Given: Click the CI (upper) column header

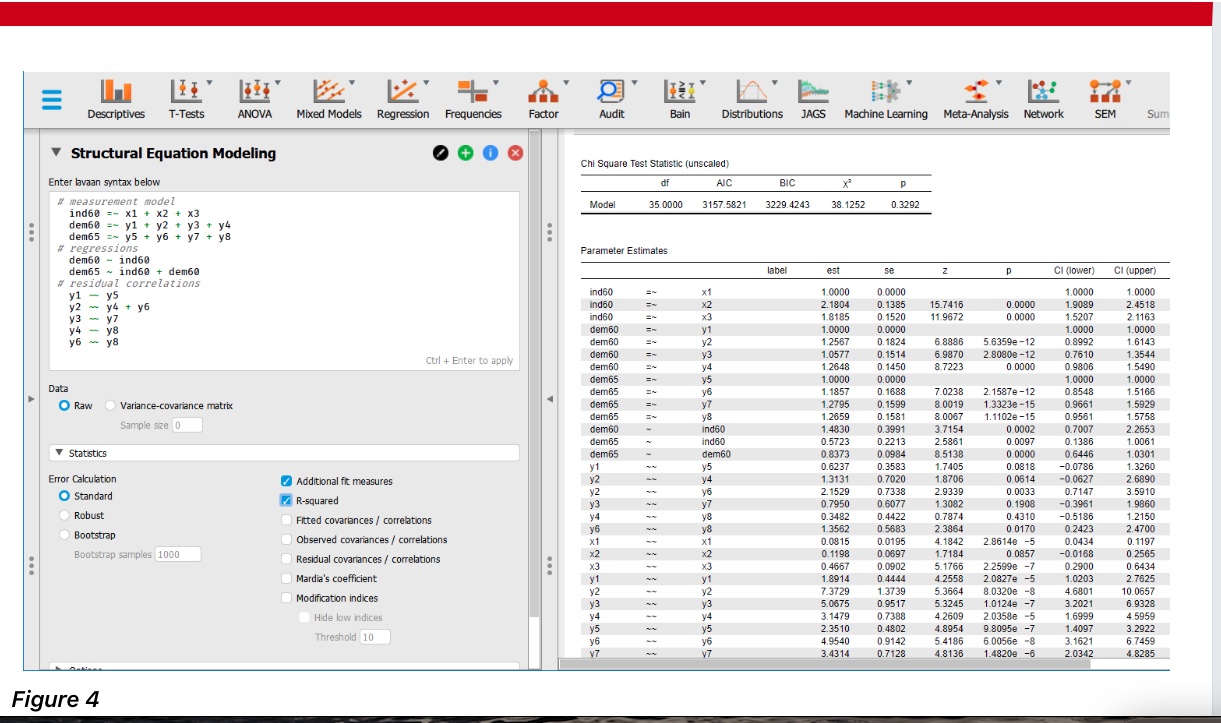Looking at the screenshot, I should [x=1134, y=270].
